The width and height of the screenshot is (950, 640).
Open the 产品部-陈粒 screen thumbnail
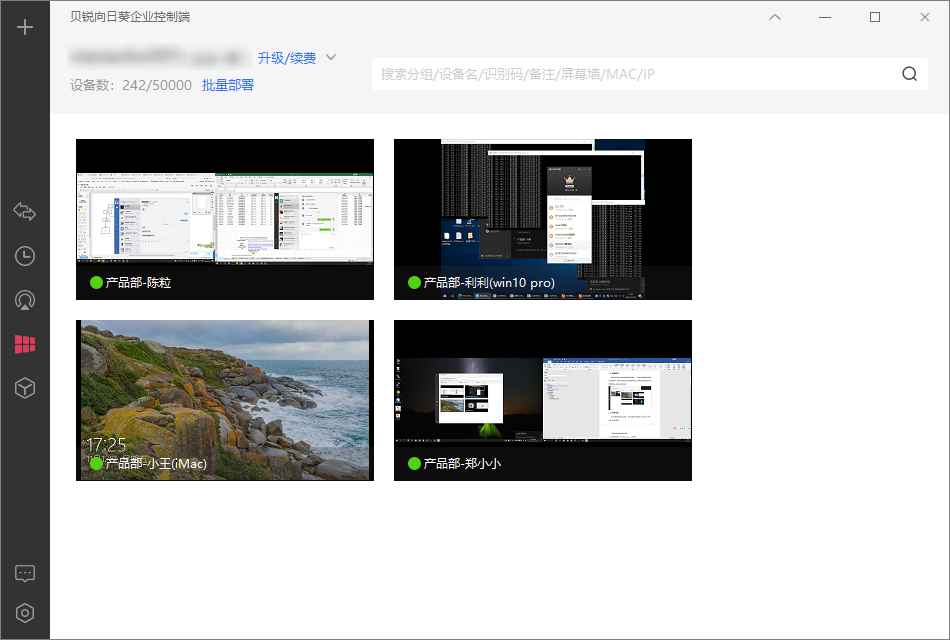point(225,219)
